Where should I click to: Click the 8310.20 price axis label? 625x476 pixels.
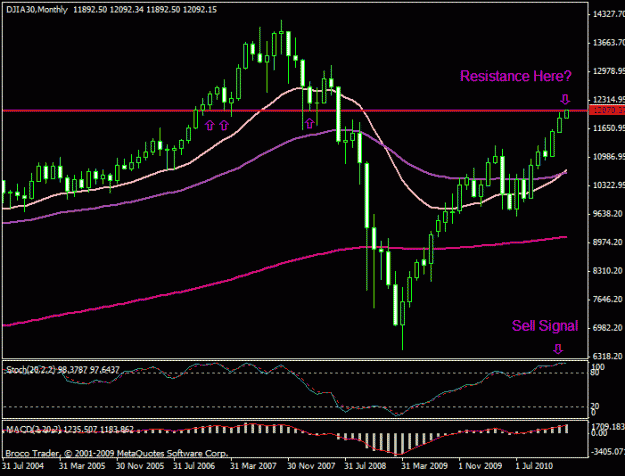(608, 271)
